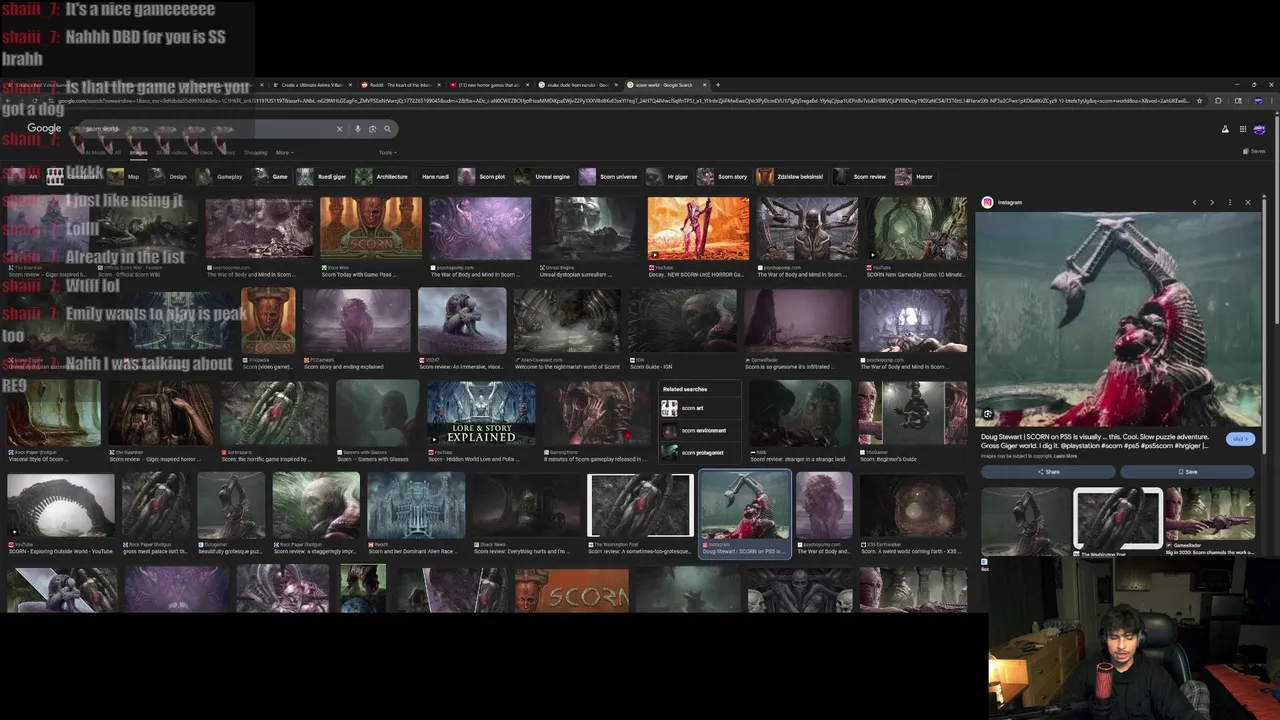The height and width of the screenshot is (720, 1280).
Task: Open large Instagram preview image
Action: pos(1118,318)
